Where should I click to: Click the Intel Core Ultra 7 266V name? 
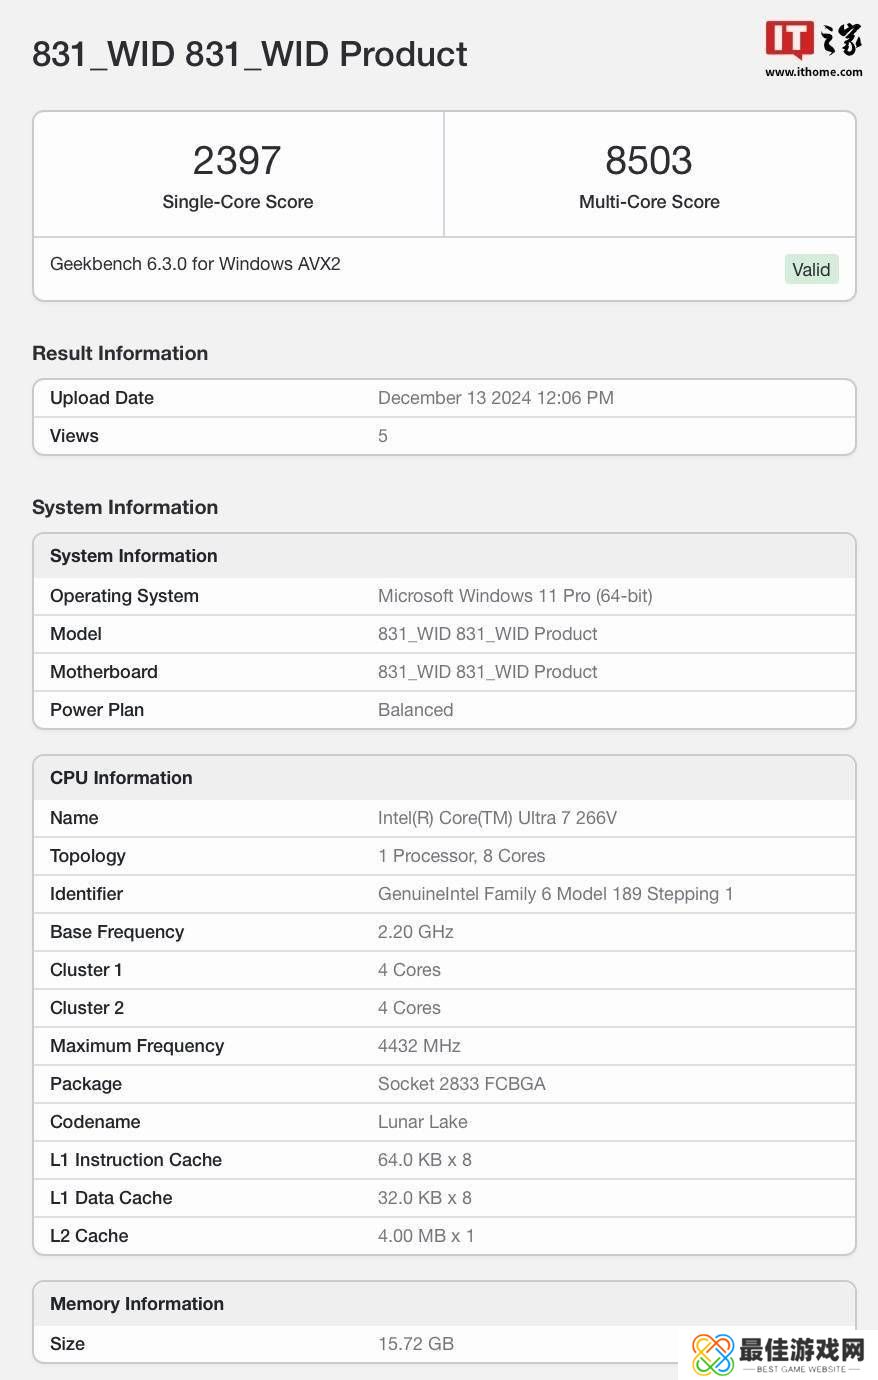pyautogui.click(x=497, y=818)
